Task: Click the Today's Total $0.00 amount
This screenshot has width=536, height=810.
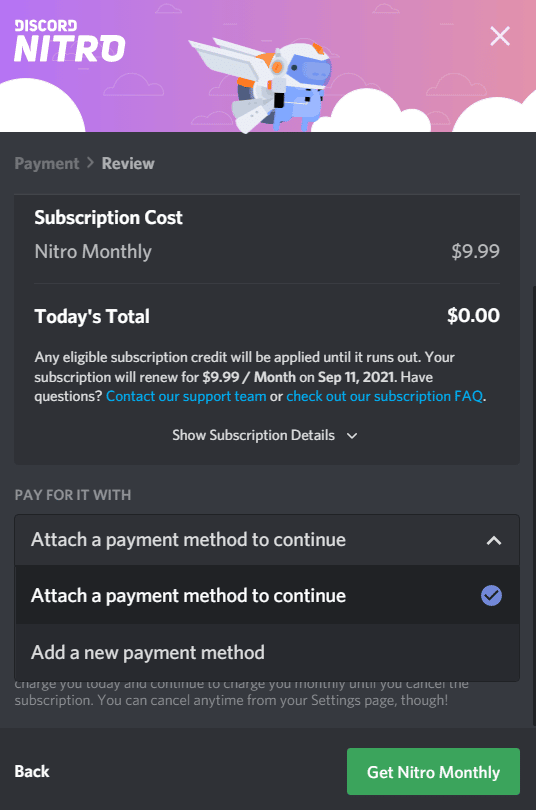Action: click(x=473, y=316)
